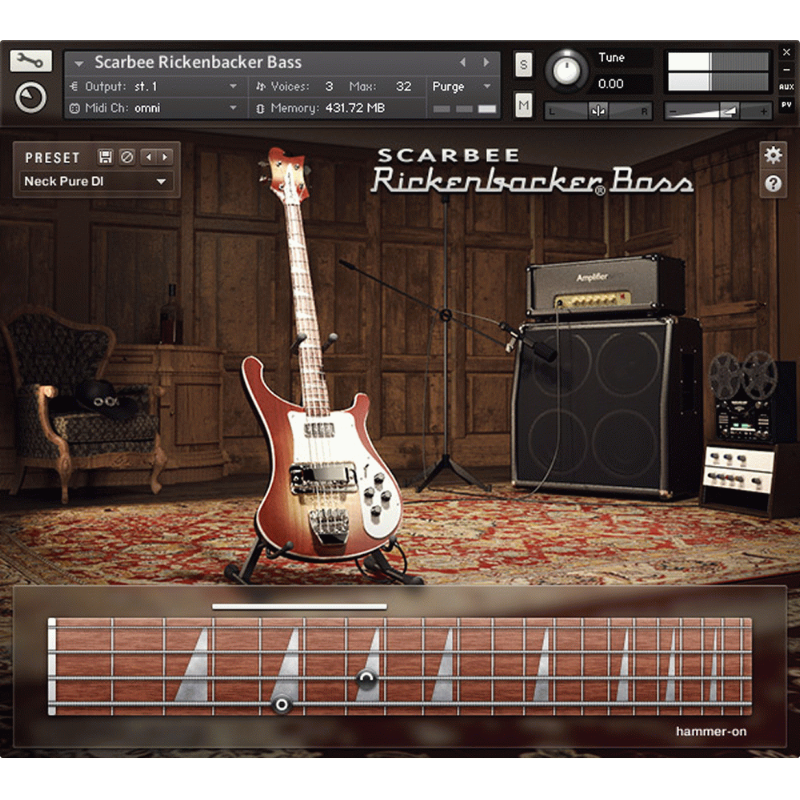Click the Voices count value 3
Viewport: 800px width, 800px height.
pos(329,86)
